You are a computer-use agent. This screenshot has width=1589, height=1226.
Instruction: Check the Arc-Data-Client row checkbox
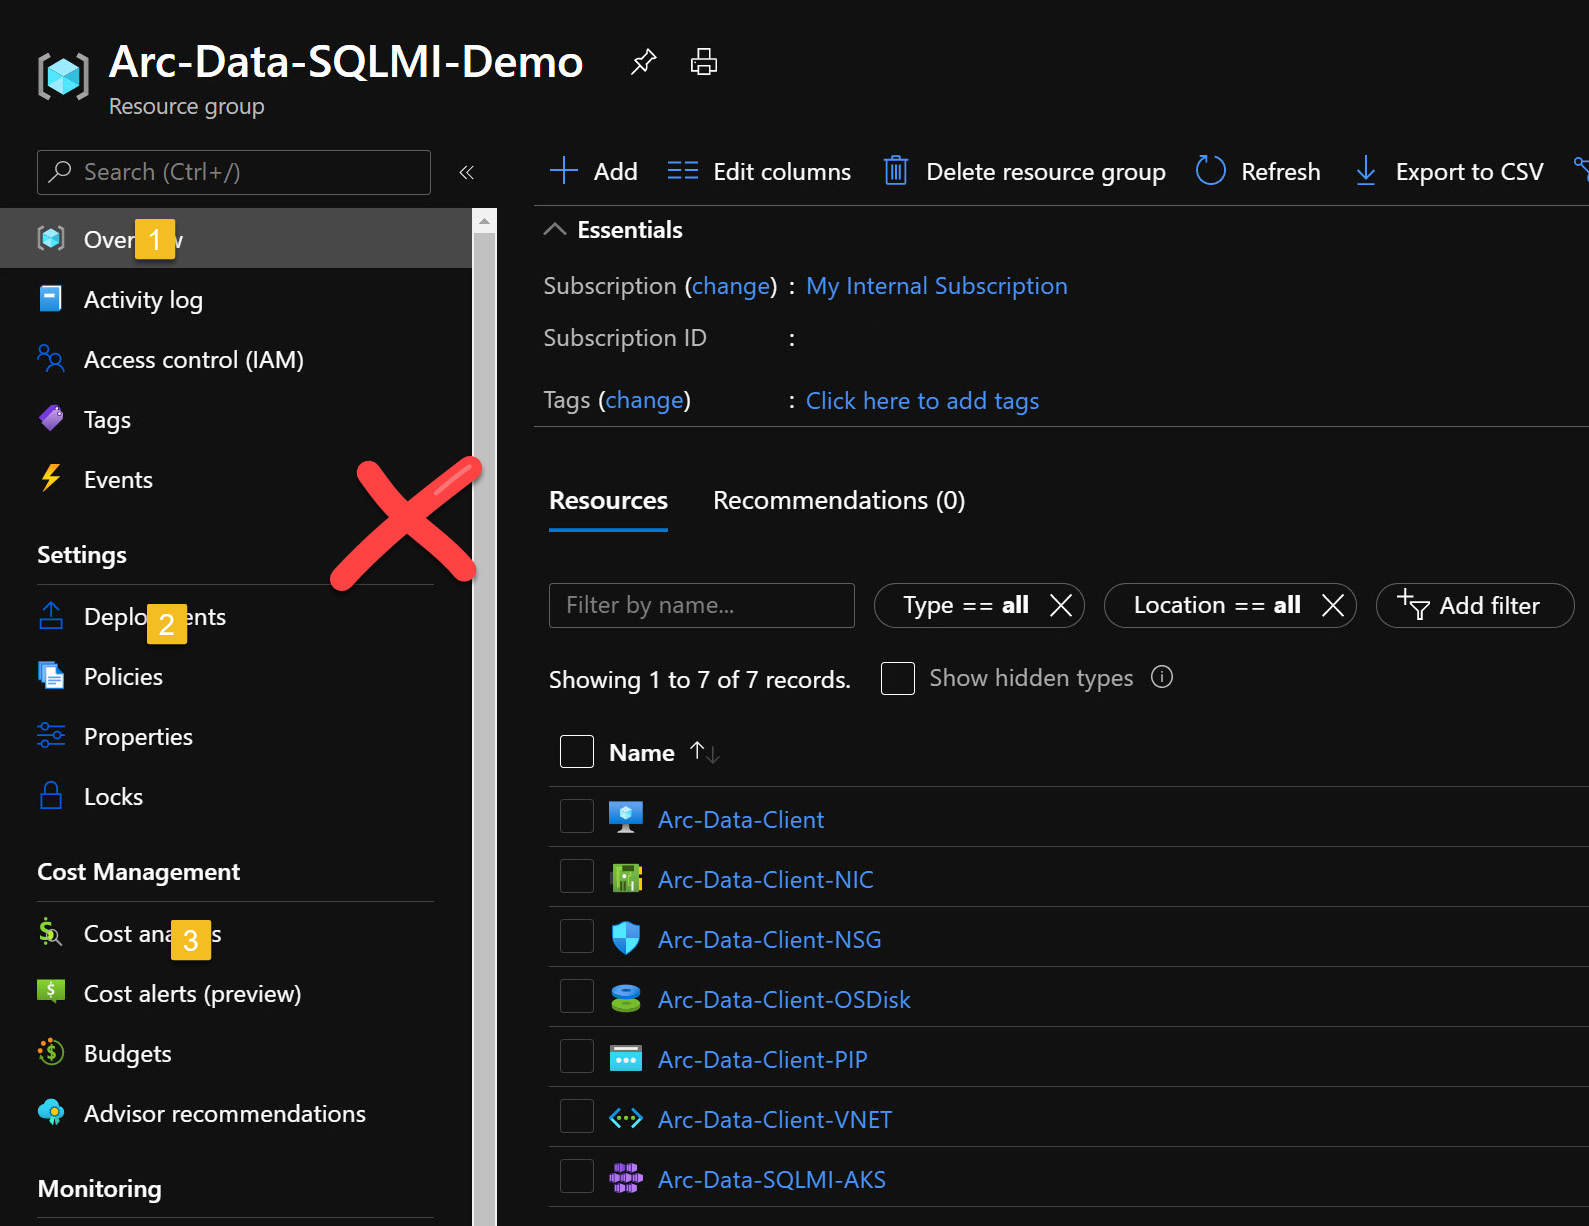[577, 816]
